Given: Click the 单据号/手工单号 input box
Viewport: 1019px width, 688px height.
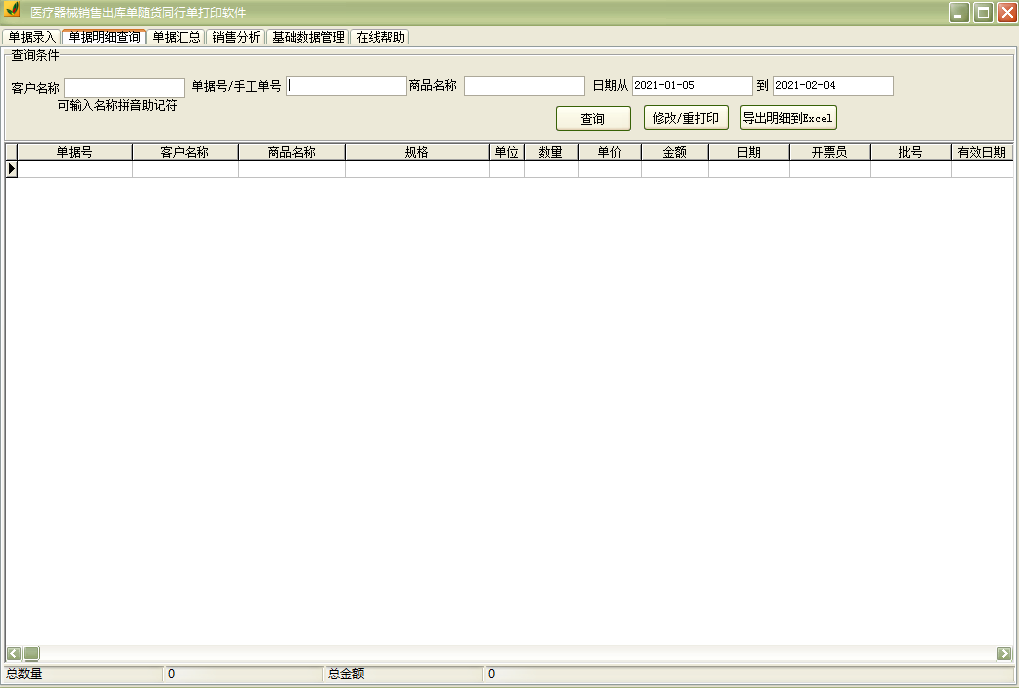Looking at the screenshot, I should coord(345,85).
